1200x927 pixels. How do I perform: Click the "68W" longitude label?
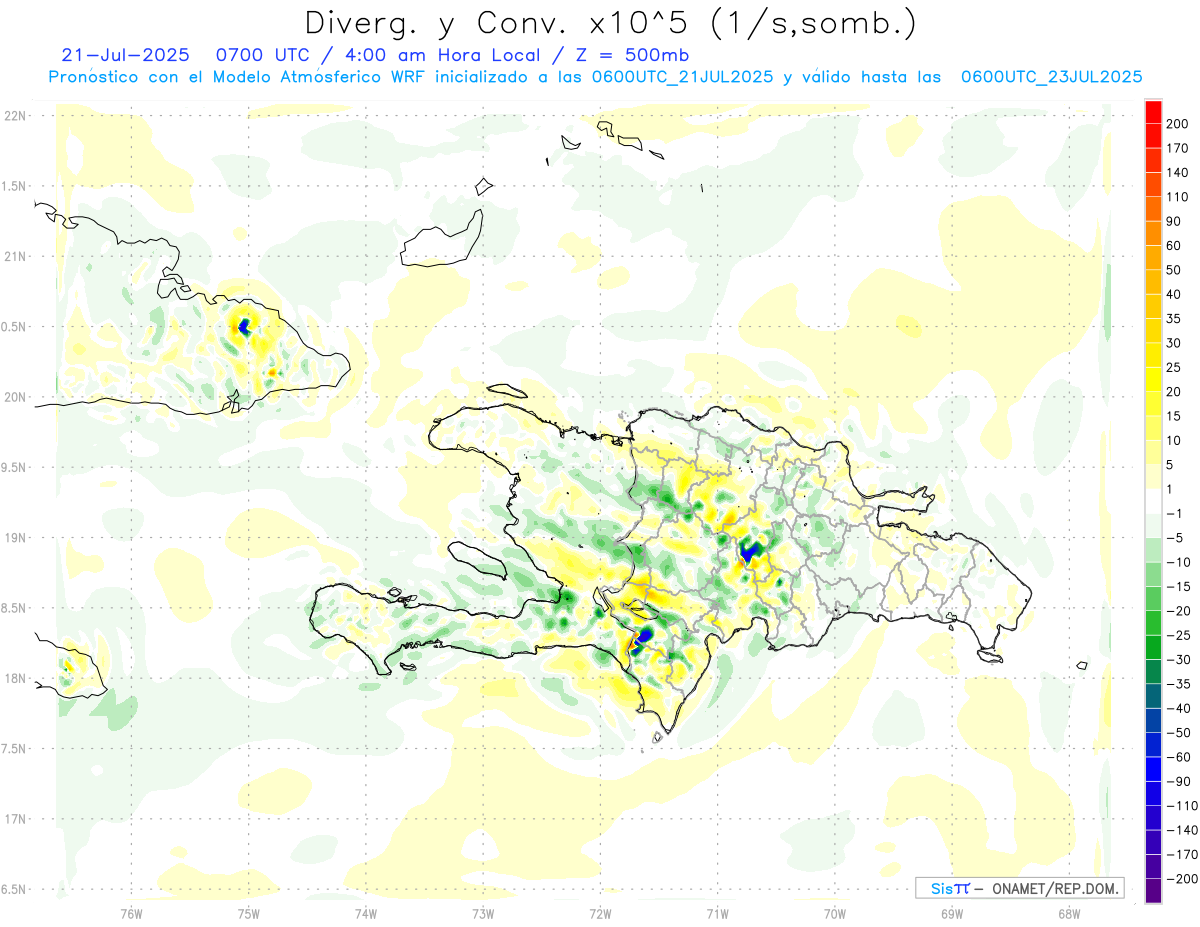1069,913
